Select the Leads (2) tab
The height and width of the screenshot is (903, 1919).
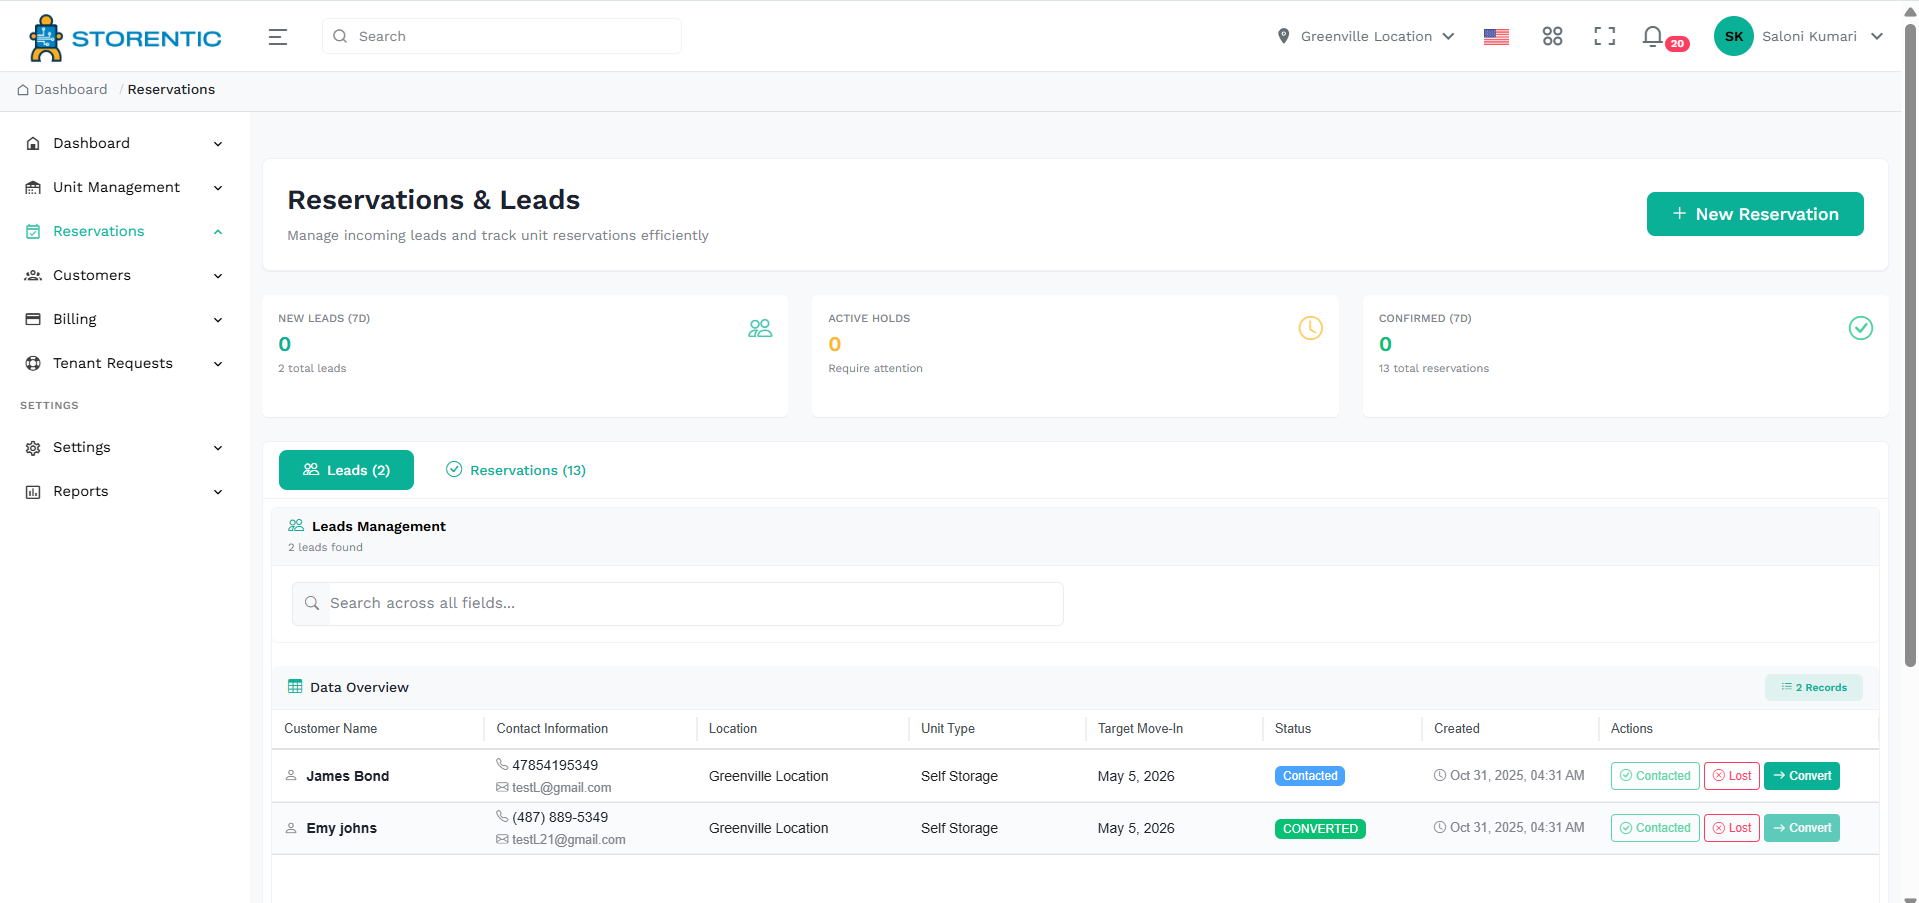click(x=346, y=470)
